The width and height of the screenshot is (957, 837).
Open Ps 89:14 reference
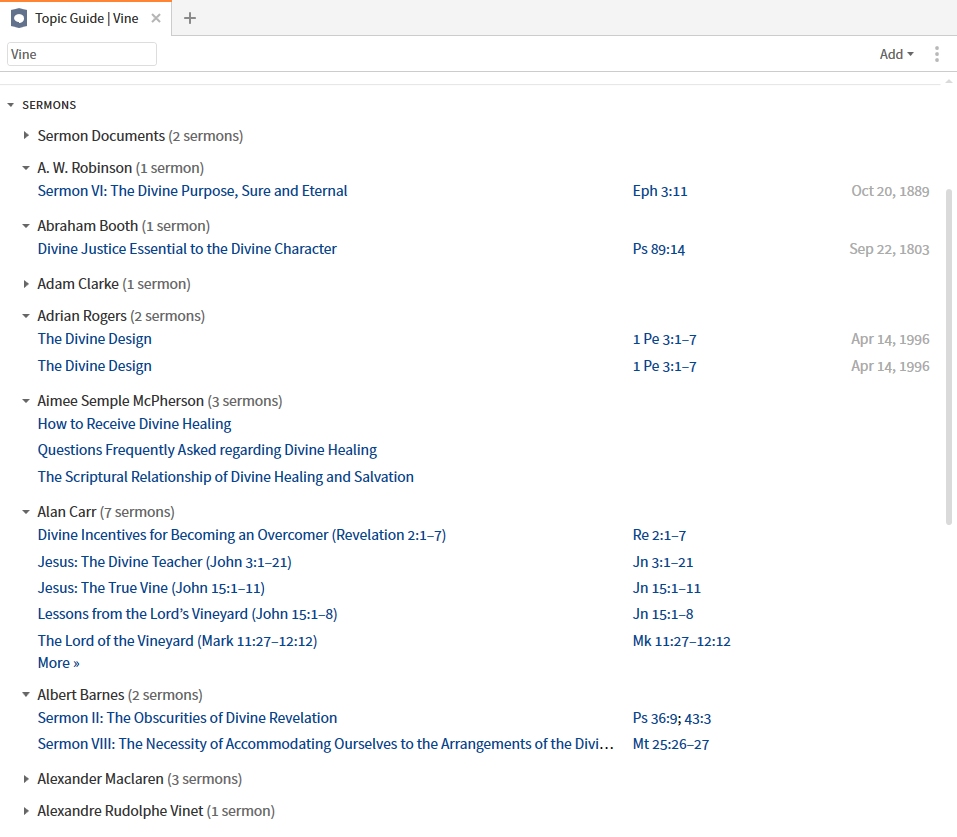659,249
